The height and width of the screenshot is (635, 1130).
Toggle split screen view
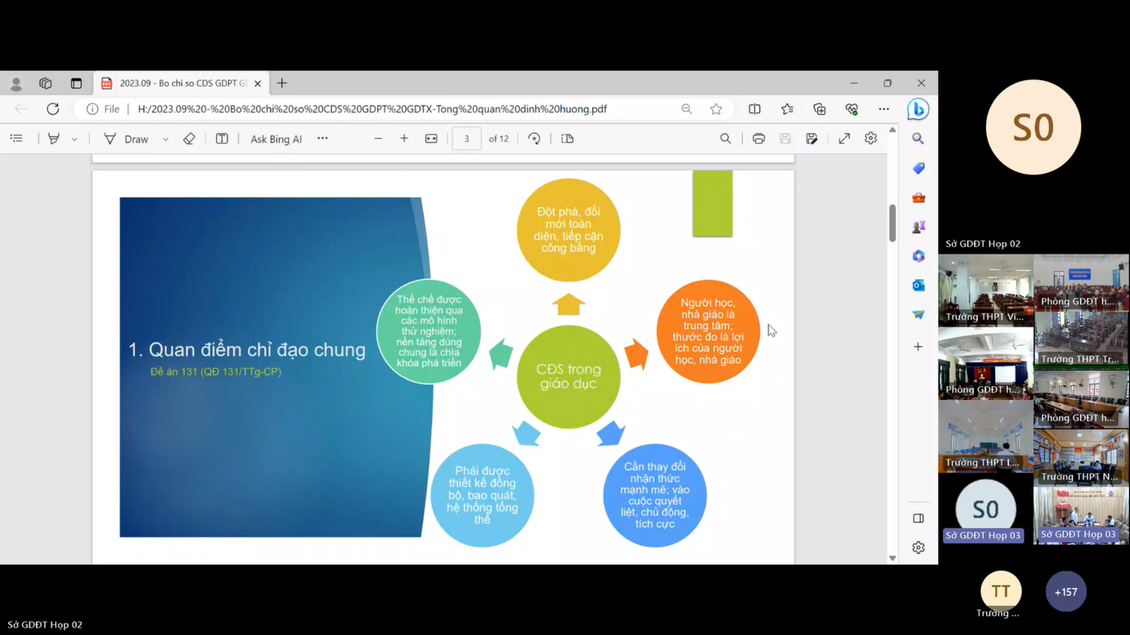tap(754, 109)
